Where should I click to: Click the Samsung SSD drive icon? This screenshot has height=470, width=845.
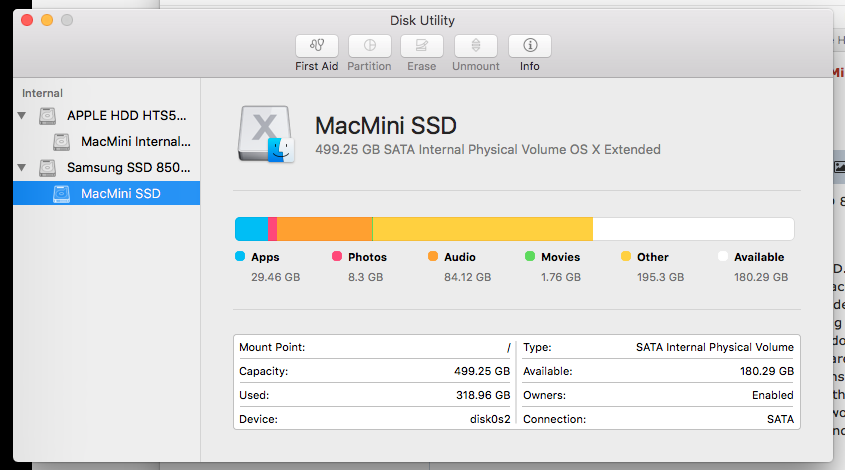(x=47, y=168)
